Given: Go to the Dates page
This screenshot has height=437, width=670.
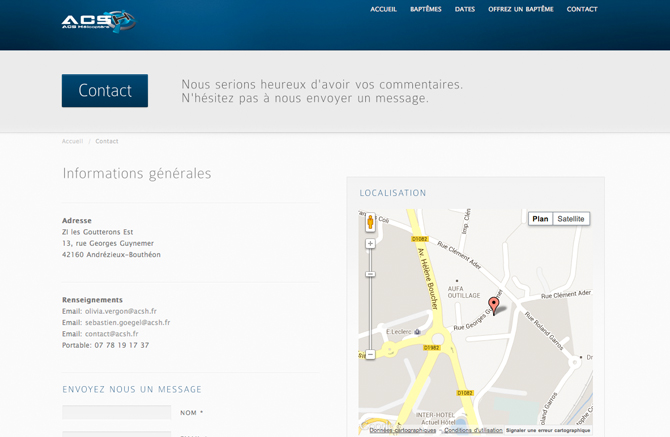Looking at the screenshot, I should click(465, 9).
